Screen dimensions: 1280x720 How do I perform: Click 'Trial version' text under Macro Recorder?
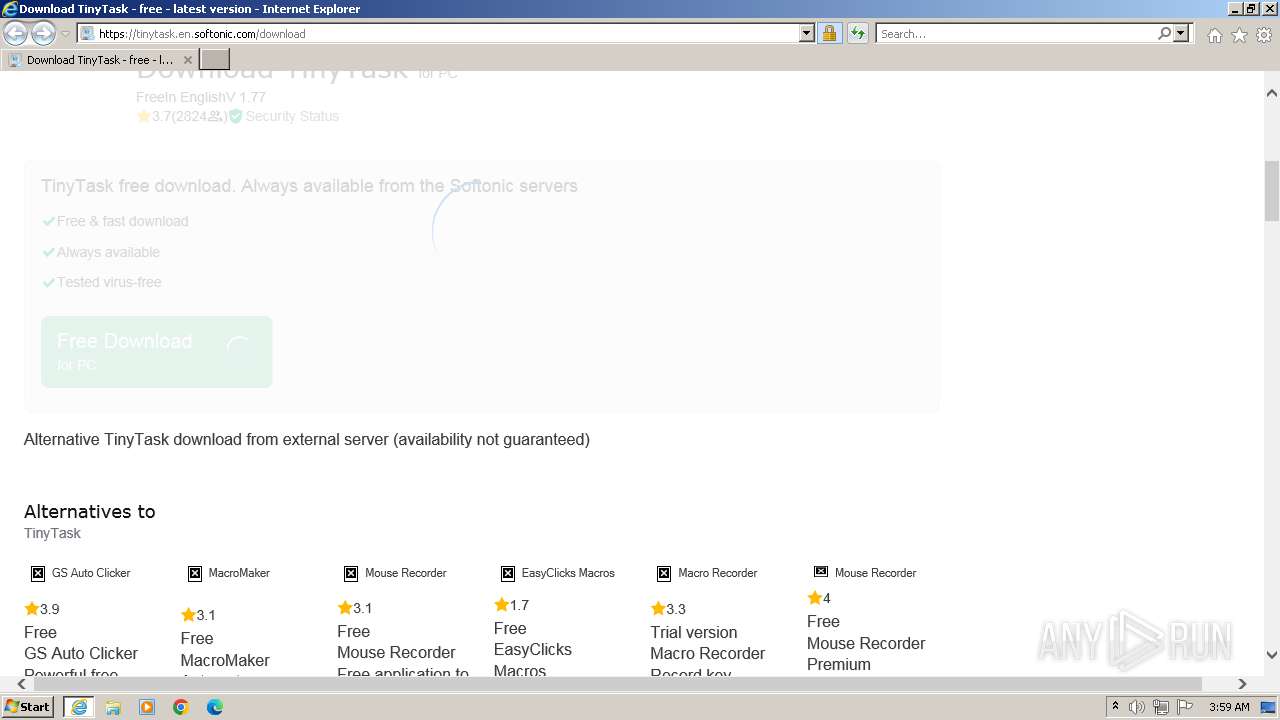coord(694,632)
